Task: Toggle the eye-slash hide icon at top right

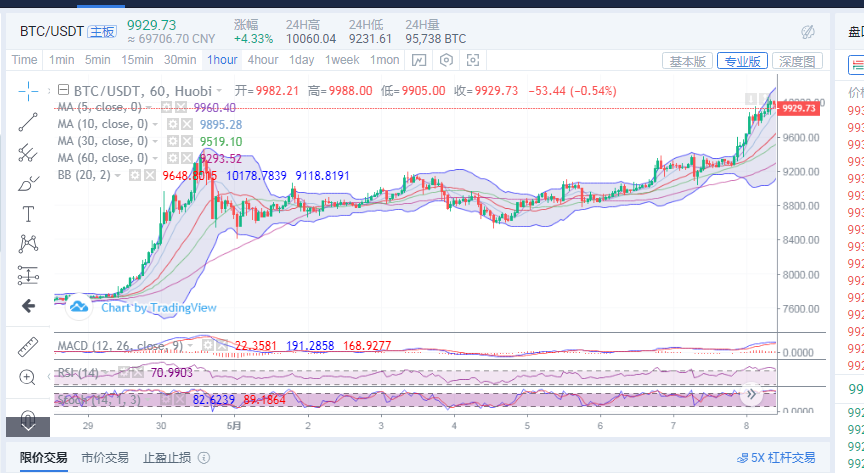Action: tap(807, 32)
